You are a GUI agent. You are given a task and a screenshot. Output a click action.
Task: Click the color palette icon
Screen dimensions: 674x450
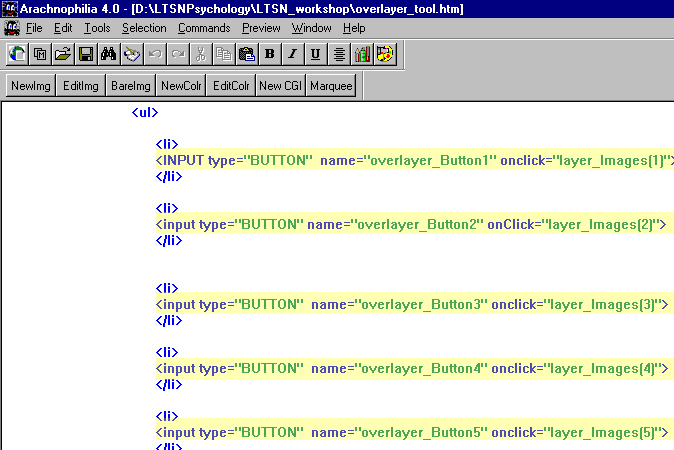pos(385,54)
